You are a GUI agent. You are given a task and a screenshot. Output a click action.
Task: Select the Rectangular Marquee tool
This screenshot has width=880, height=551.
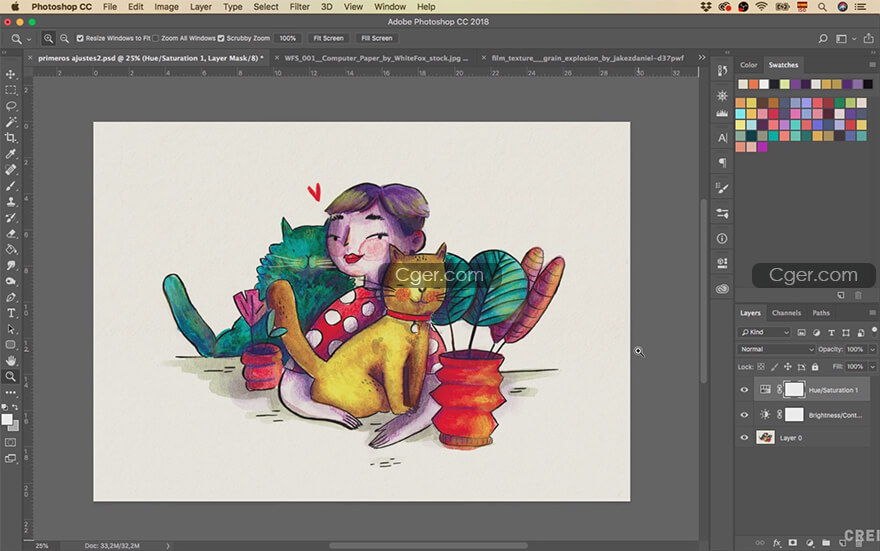(11, 90)
